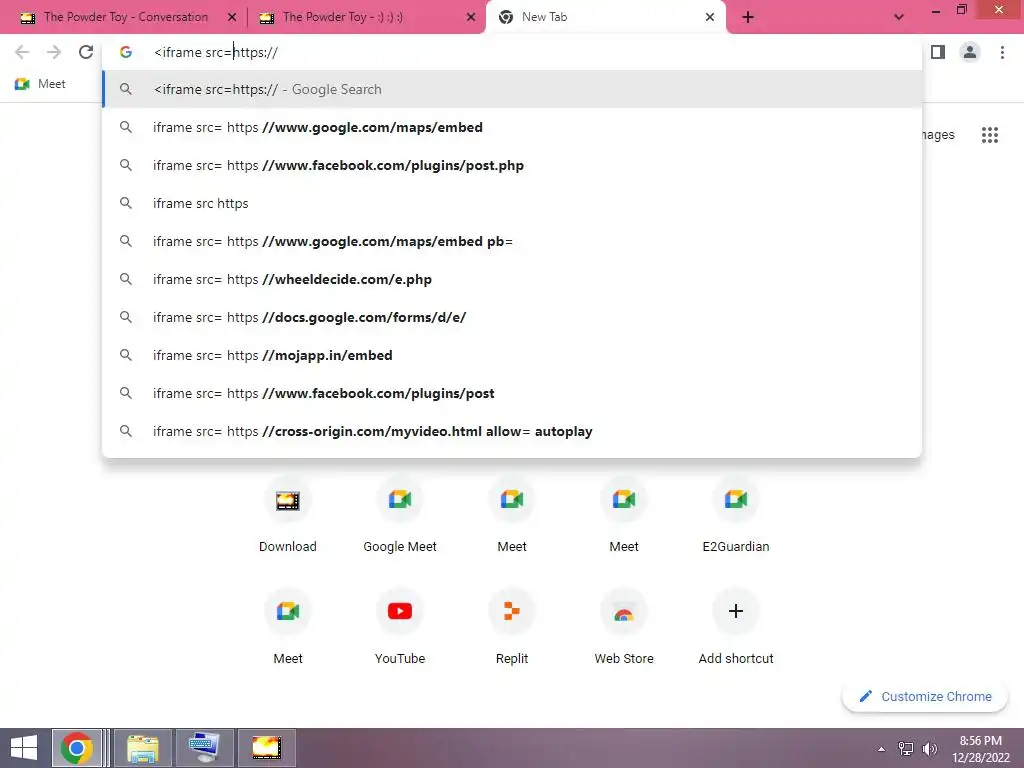Click the Add shortcut button
Image resolution: width=1024 pixels, height=768 pixels.
pos(735,627)
